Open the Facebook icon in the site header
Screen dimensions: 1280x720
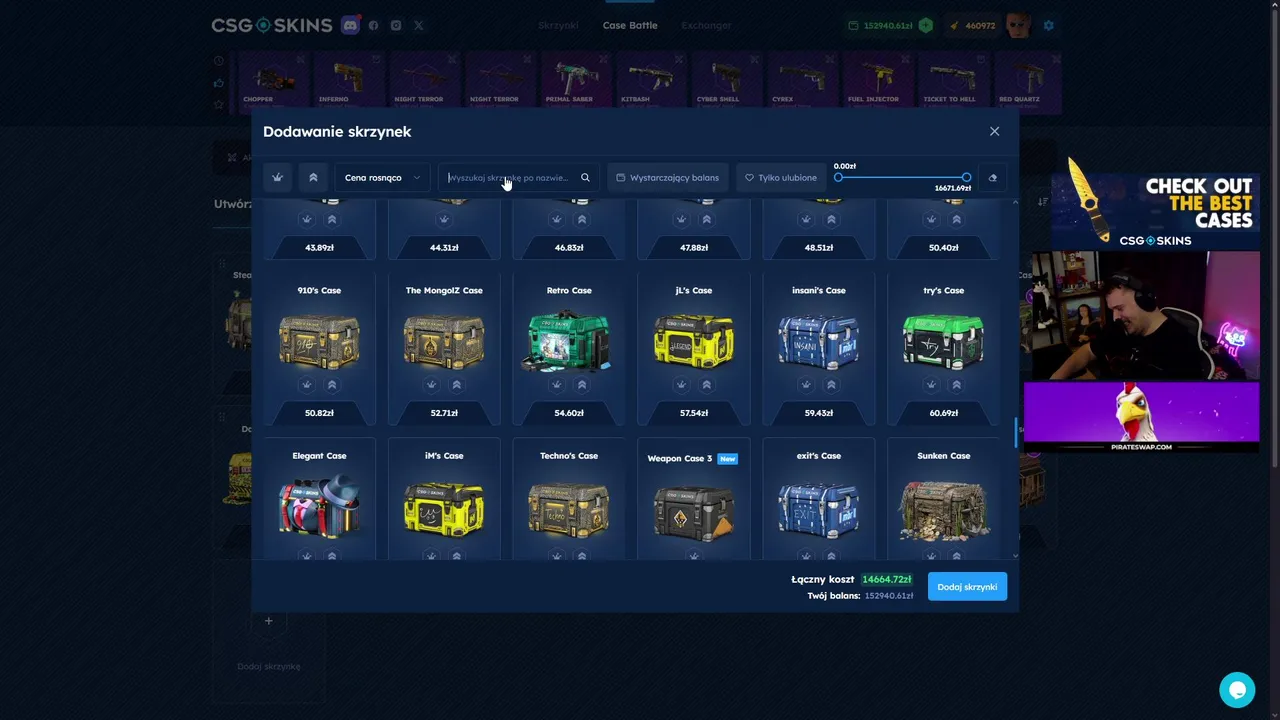[373, 25]
